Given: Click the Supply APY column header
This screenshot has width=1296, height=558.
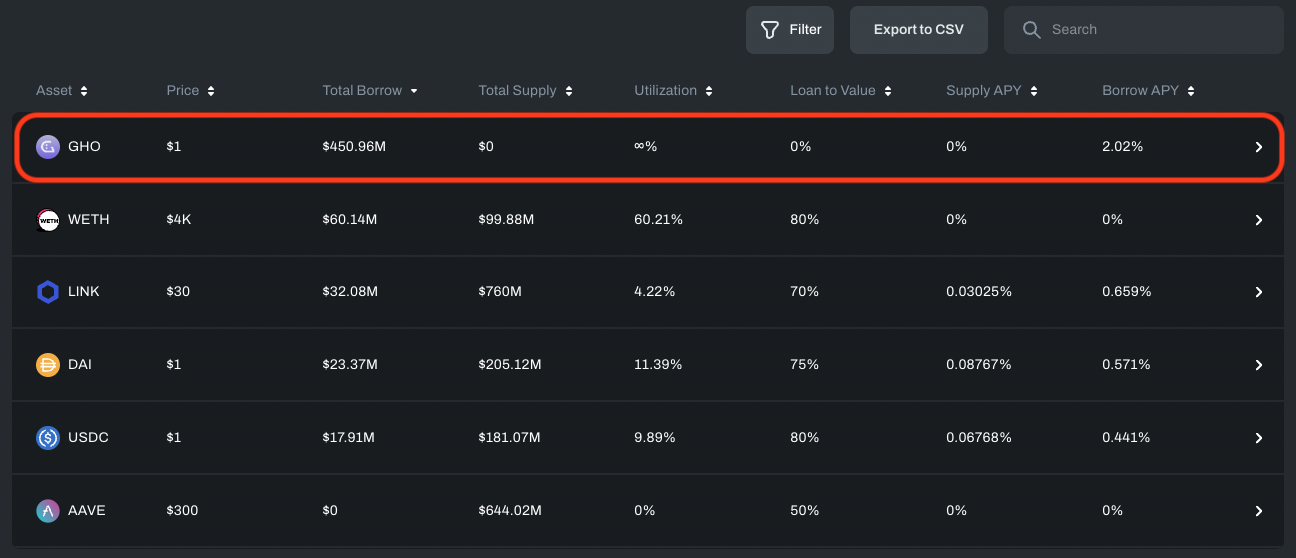Looking at the screenshot, I should point(984,91).
